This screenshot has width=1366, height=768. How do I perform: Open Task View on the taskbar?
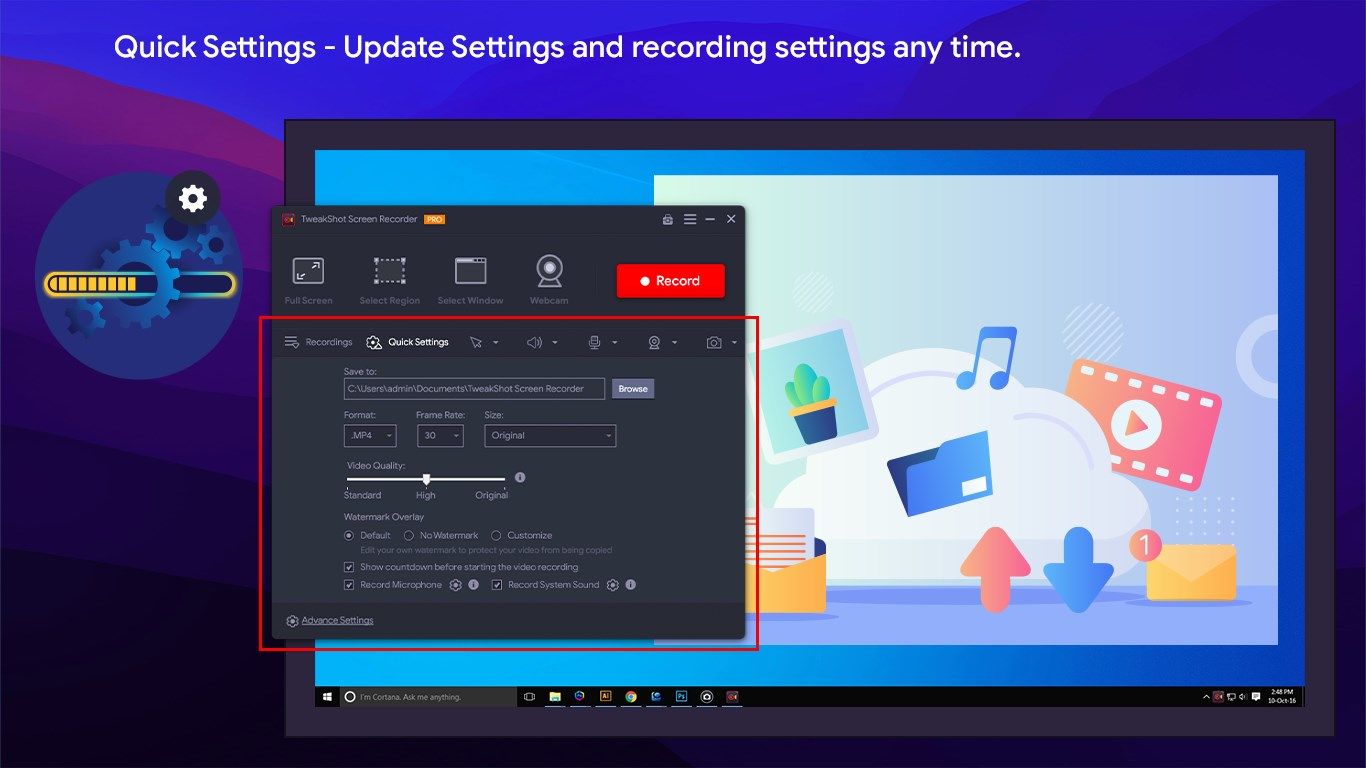pos(530,696)
